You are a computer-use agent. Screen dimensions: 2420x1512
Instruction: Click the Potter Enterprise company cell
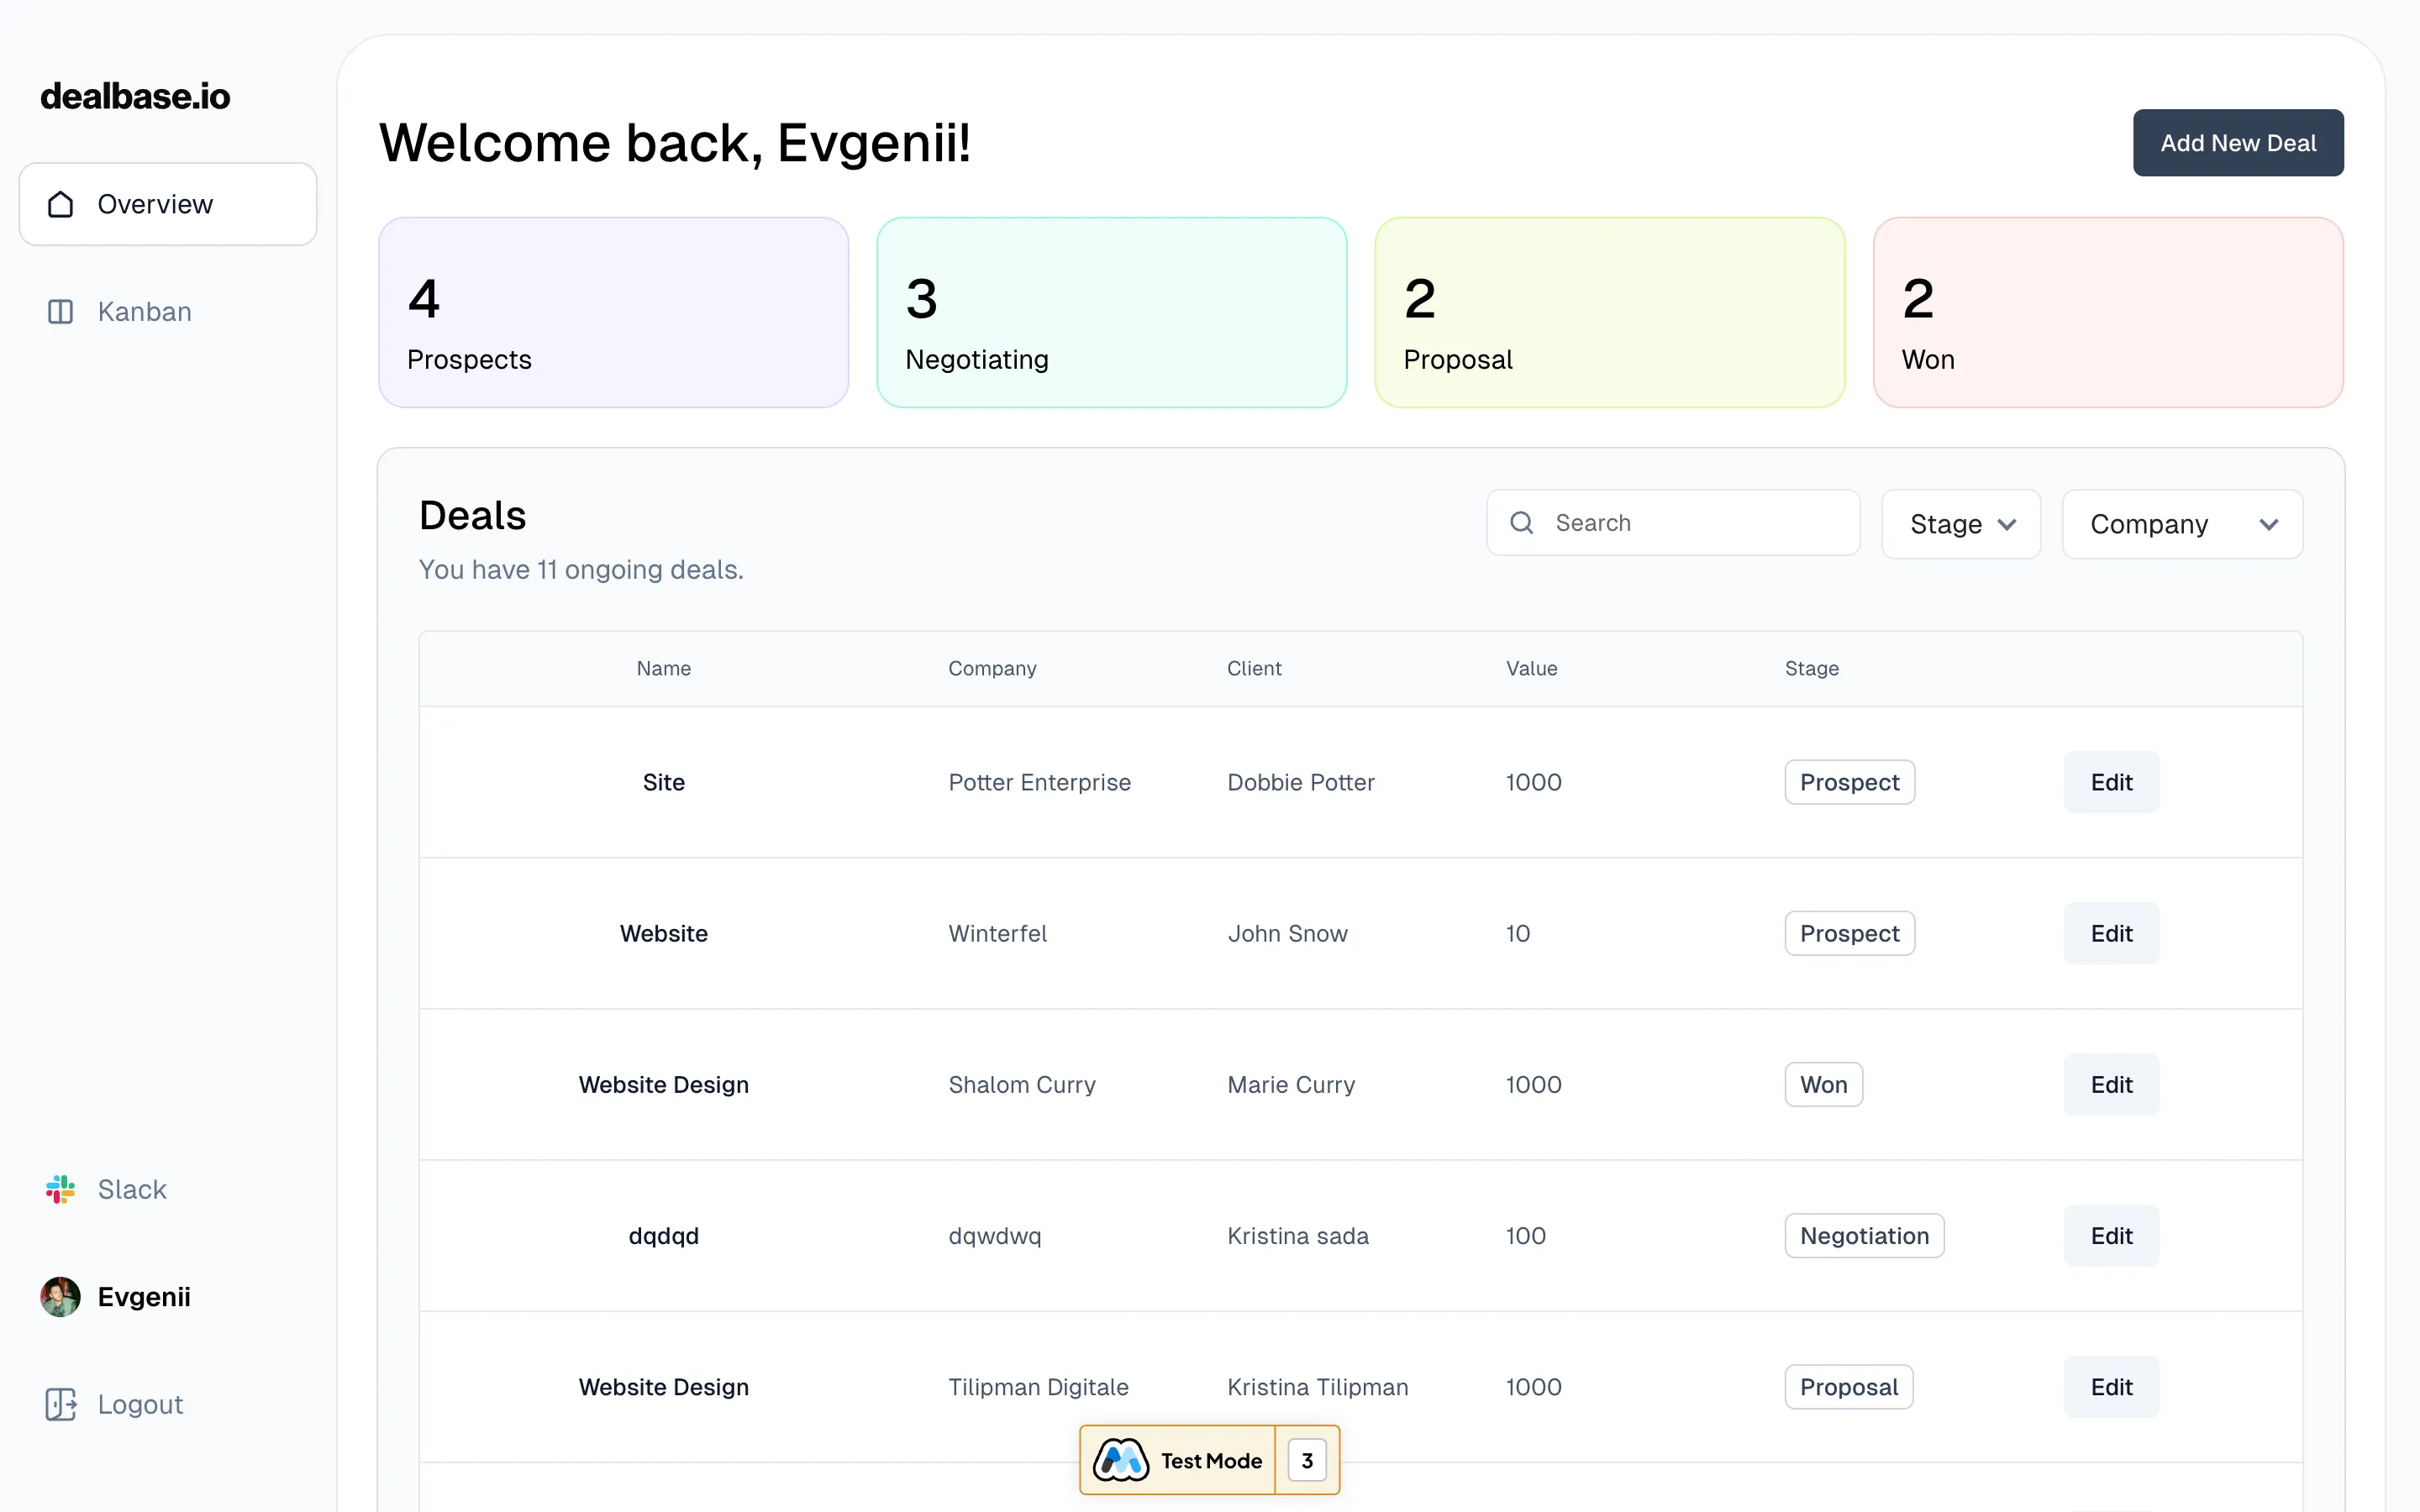click(1039, 782)
